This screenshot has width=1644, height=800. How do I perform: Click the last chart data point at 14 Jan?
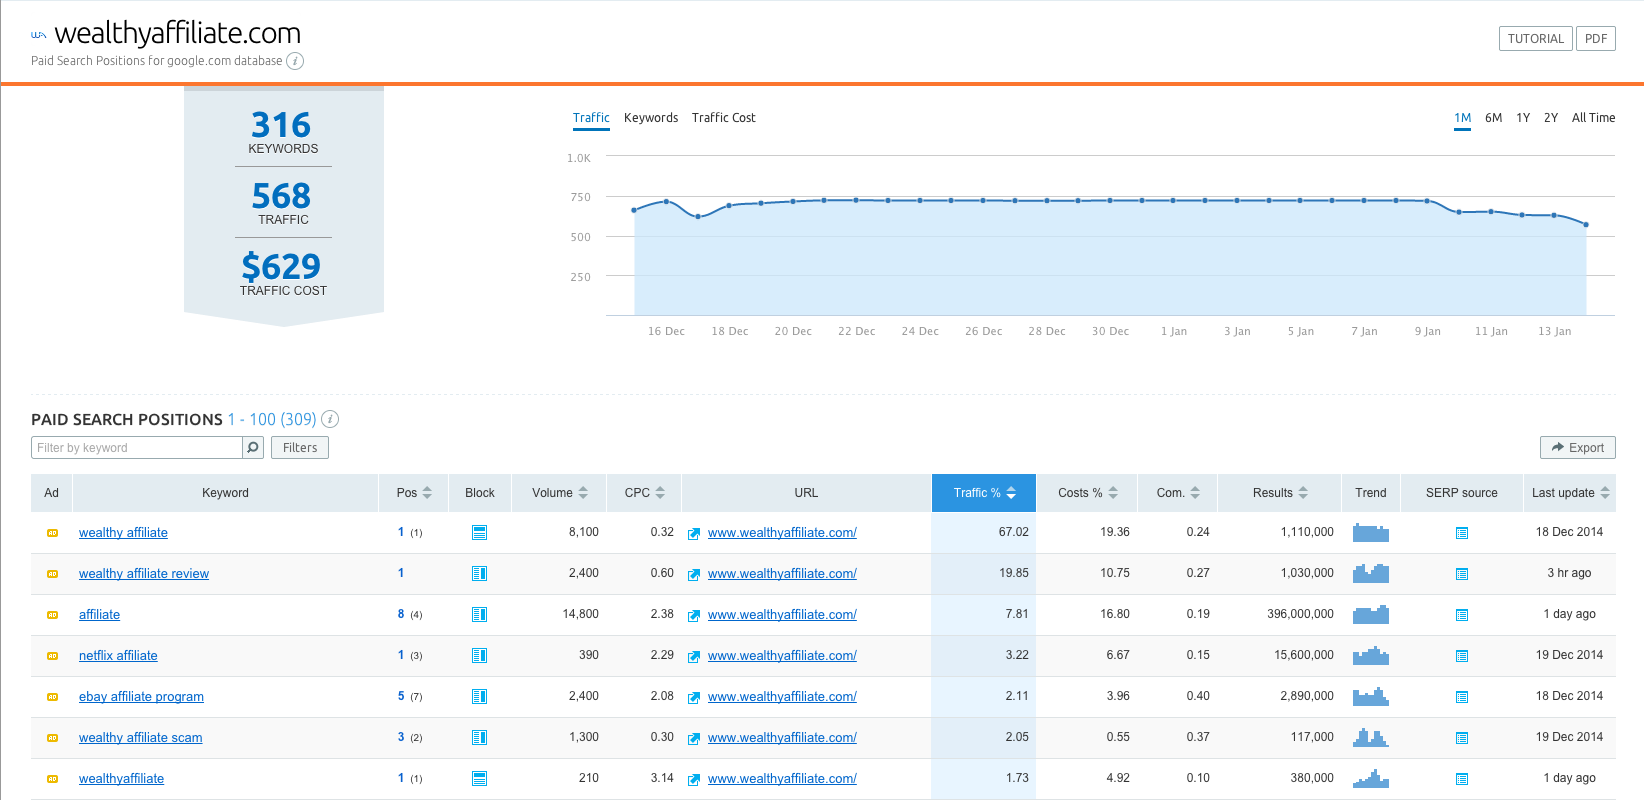(1586, 225)
